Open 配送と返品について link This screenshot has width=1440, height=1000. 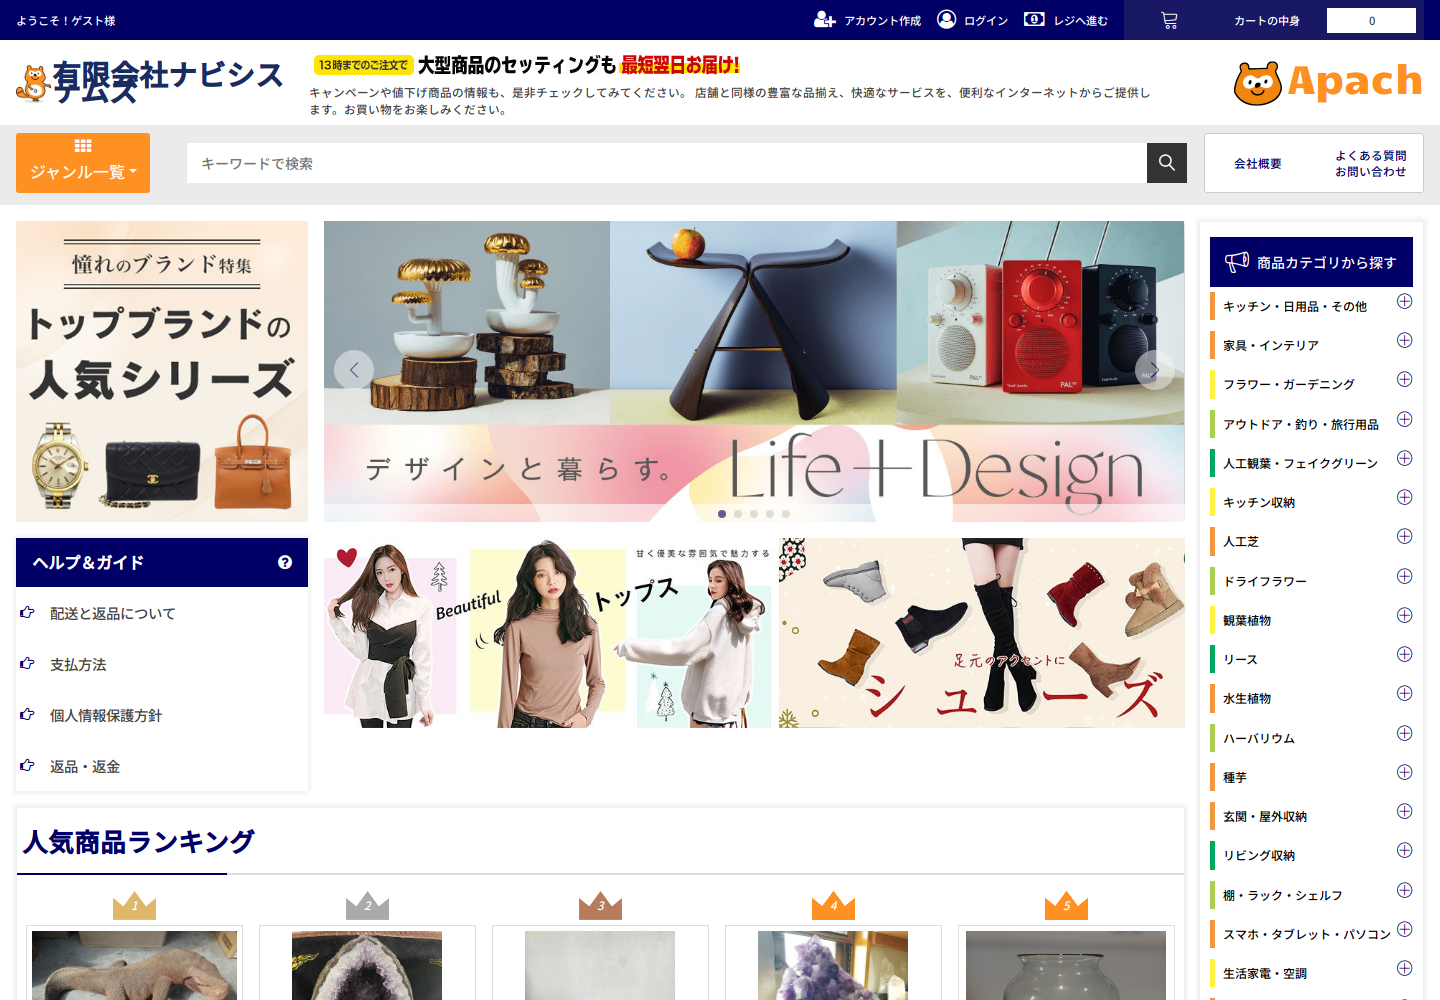(x=112, y=613)
